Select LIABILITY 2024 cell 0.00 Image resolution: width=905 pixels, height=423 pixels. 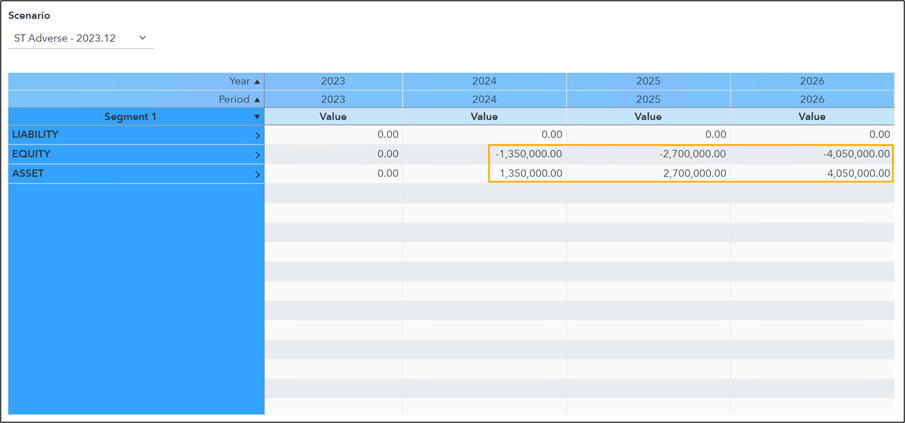tap(484, 134)
